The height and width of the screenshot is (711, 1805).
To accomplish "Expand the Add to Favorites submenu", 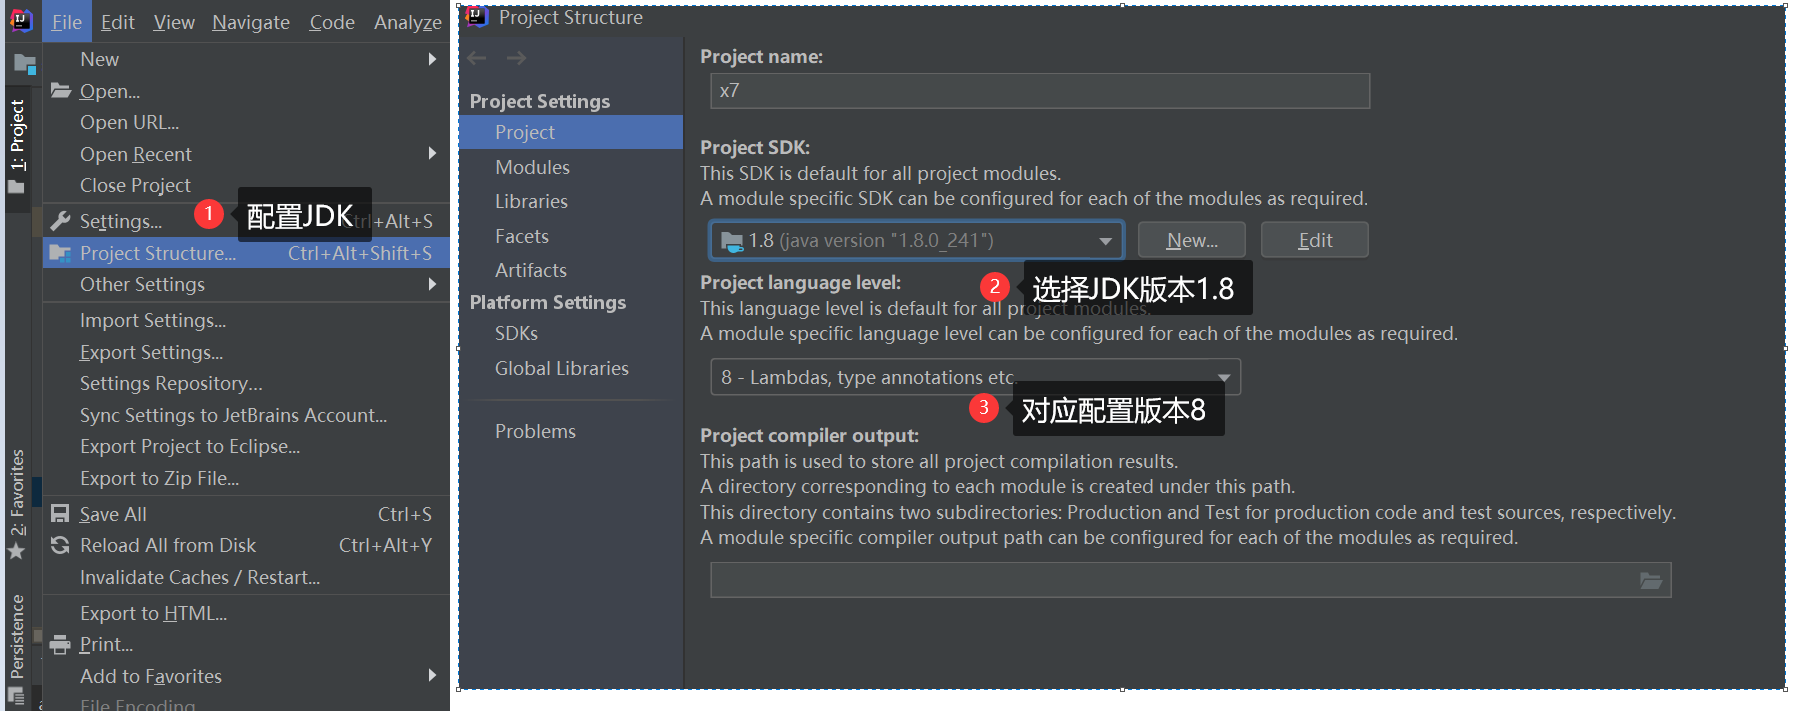I will pyautogui.click(x=432, y=676).
